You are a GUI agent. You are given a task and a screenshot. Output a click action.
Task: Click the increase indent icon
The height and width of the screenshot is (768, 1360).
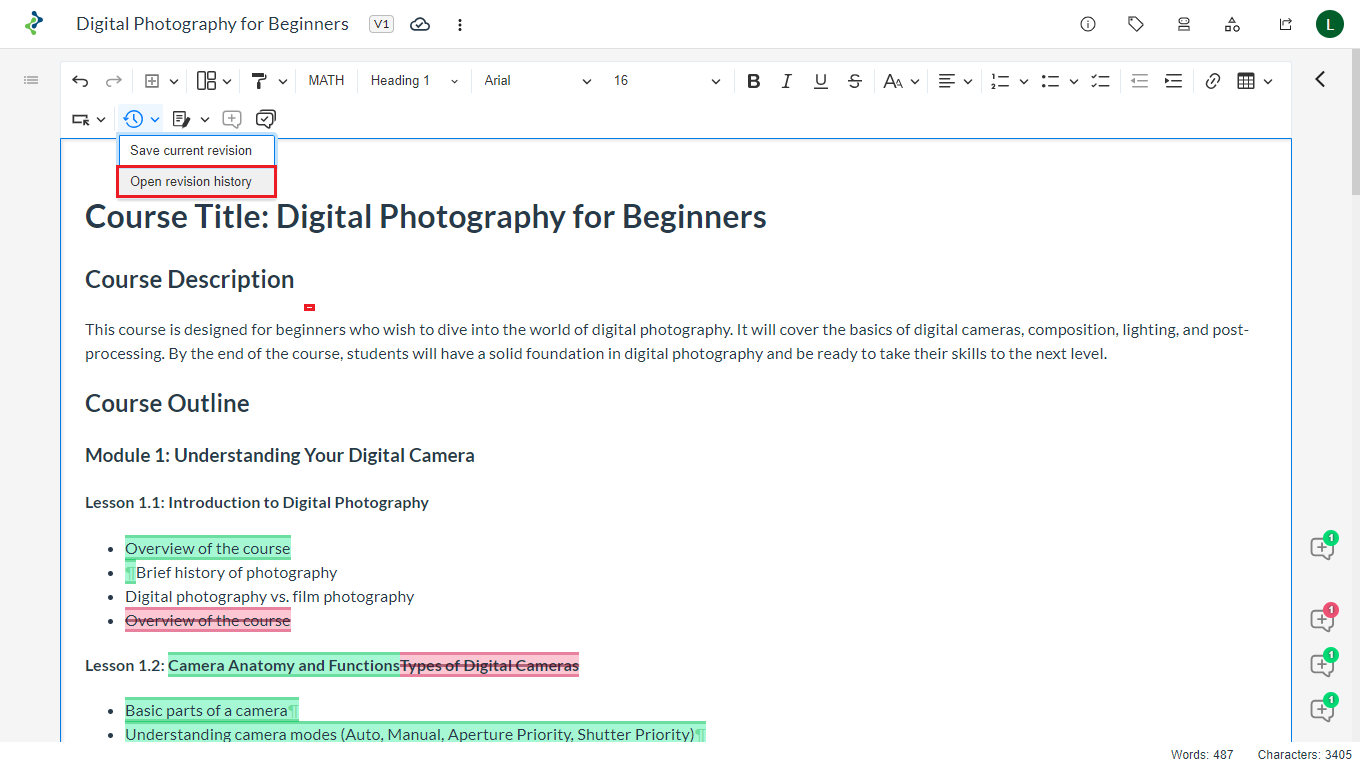coord(1173,81)
